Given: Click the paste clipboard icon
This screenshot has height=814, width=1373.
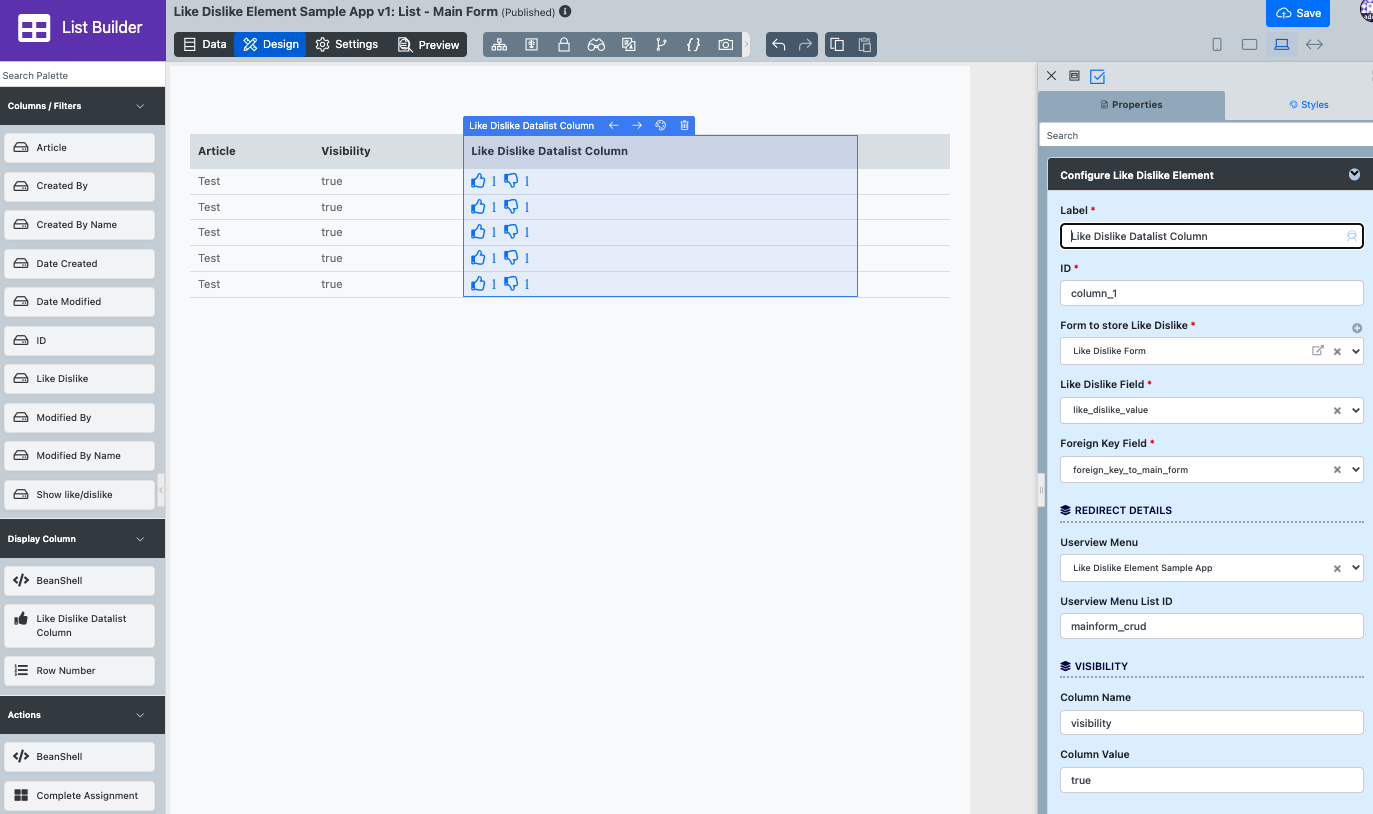Looking at the screenshot, I should 865,45.
